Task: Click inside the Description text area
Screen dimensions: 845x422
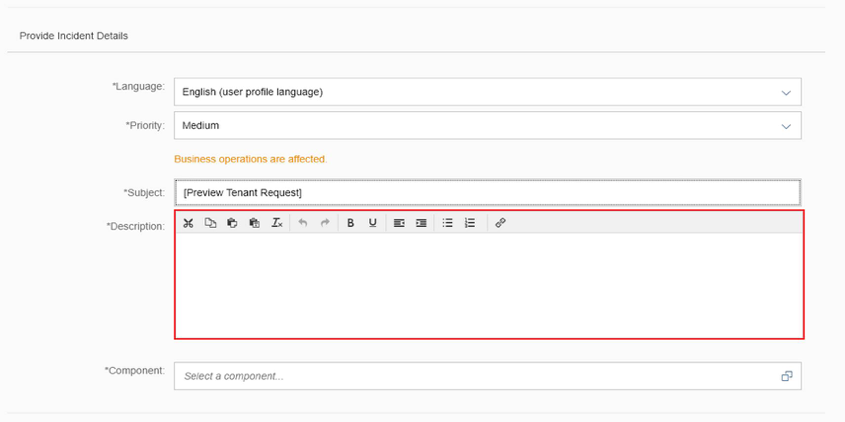Action: point(489,286)
